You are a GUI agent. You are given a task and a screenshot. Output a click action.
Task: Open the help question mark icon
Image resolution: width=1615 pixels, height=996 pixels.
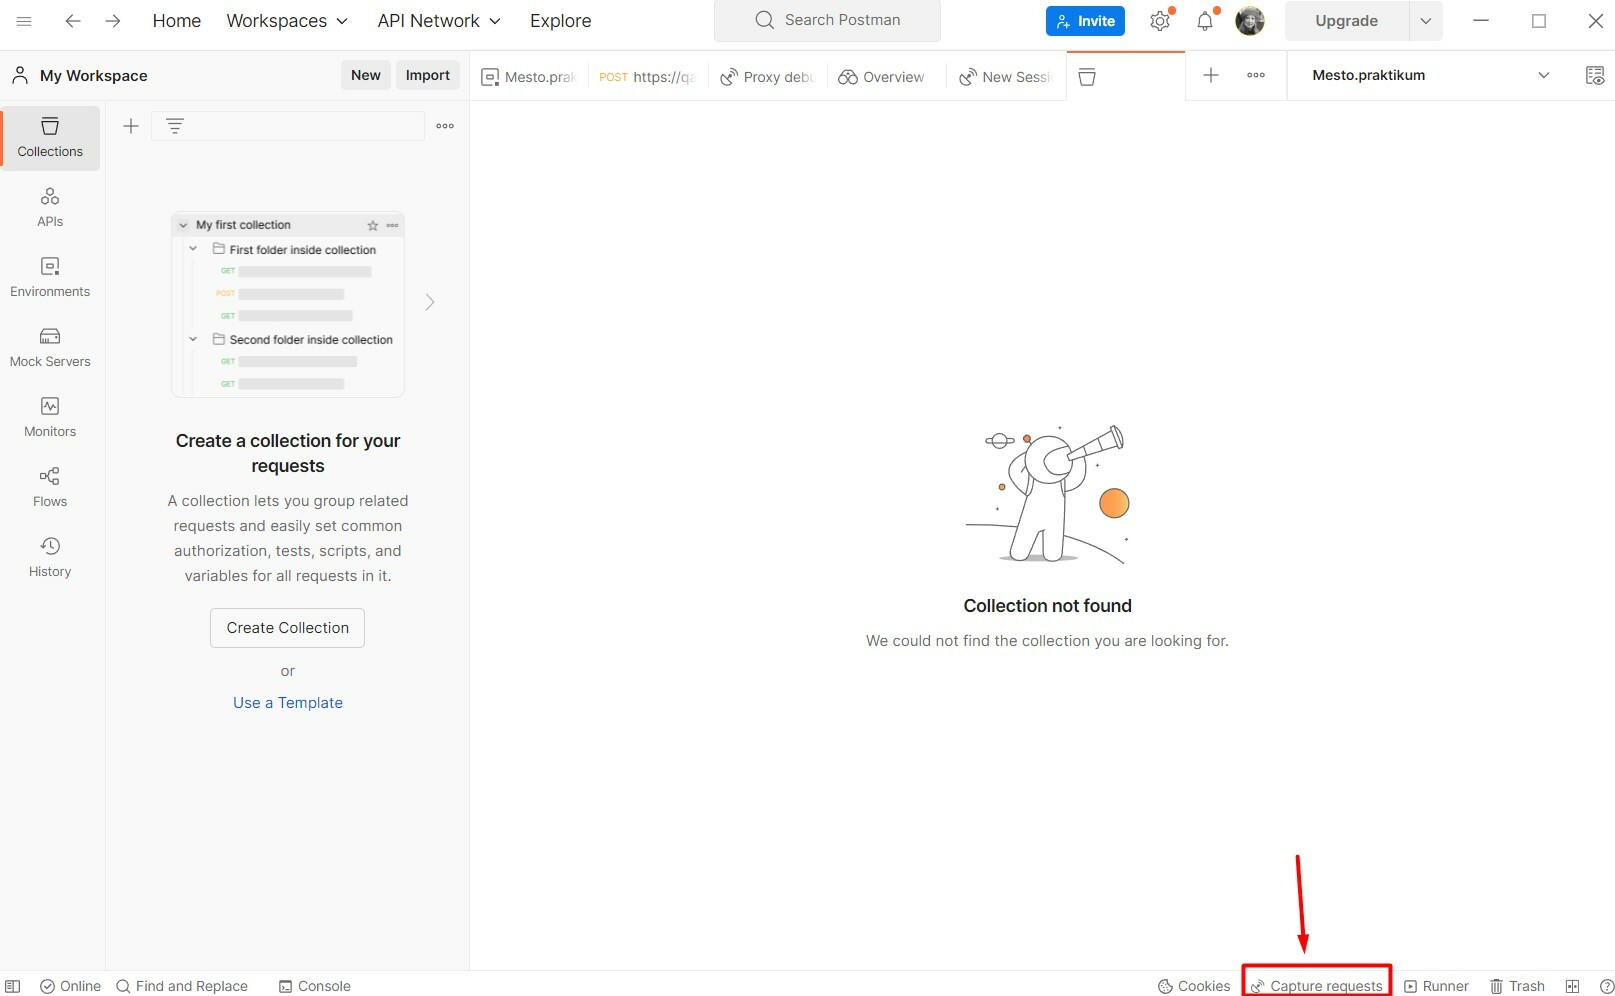[x=1607, y=986]
